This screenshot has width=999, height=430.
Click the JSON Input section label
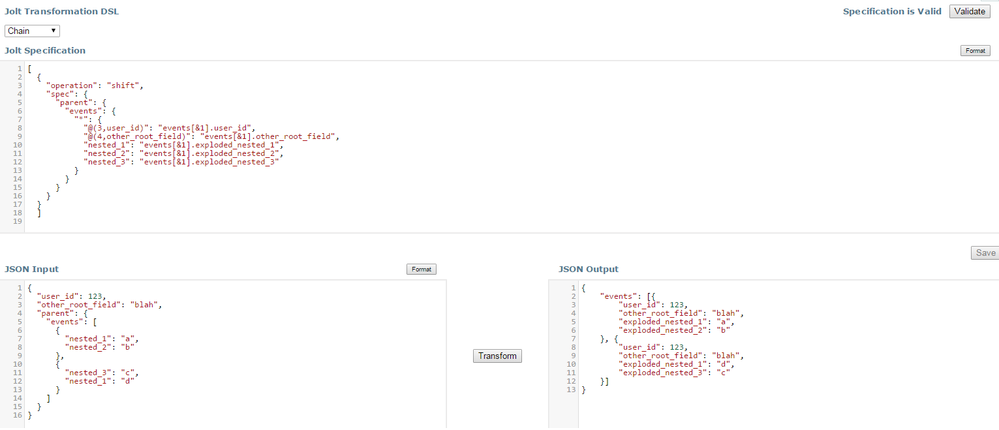click(x=32, y=269)
